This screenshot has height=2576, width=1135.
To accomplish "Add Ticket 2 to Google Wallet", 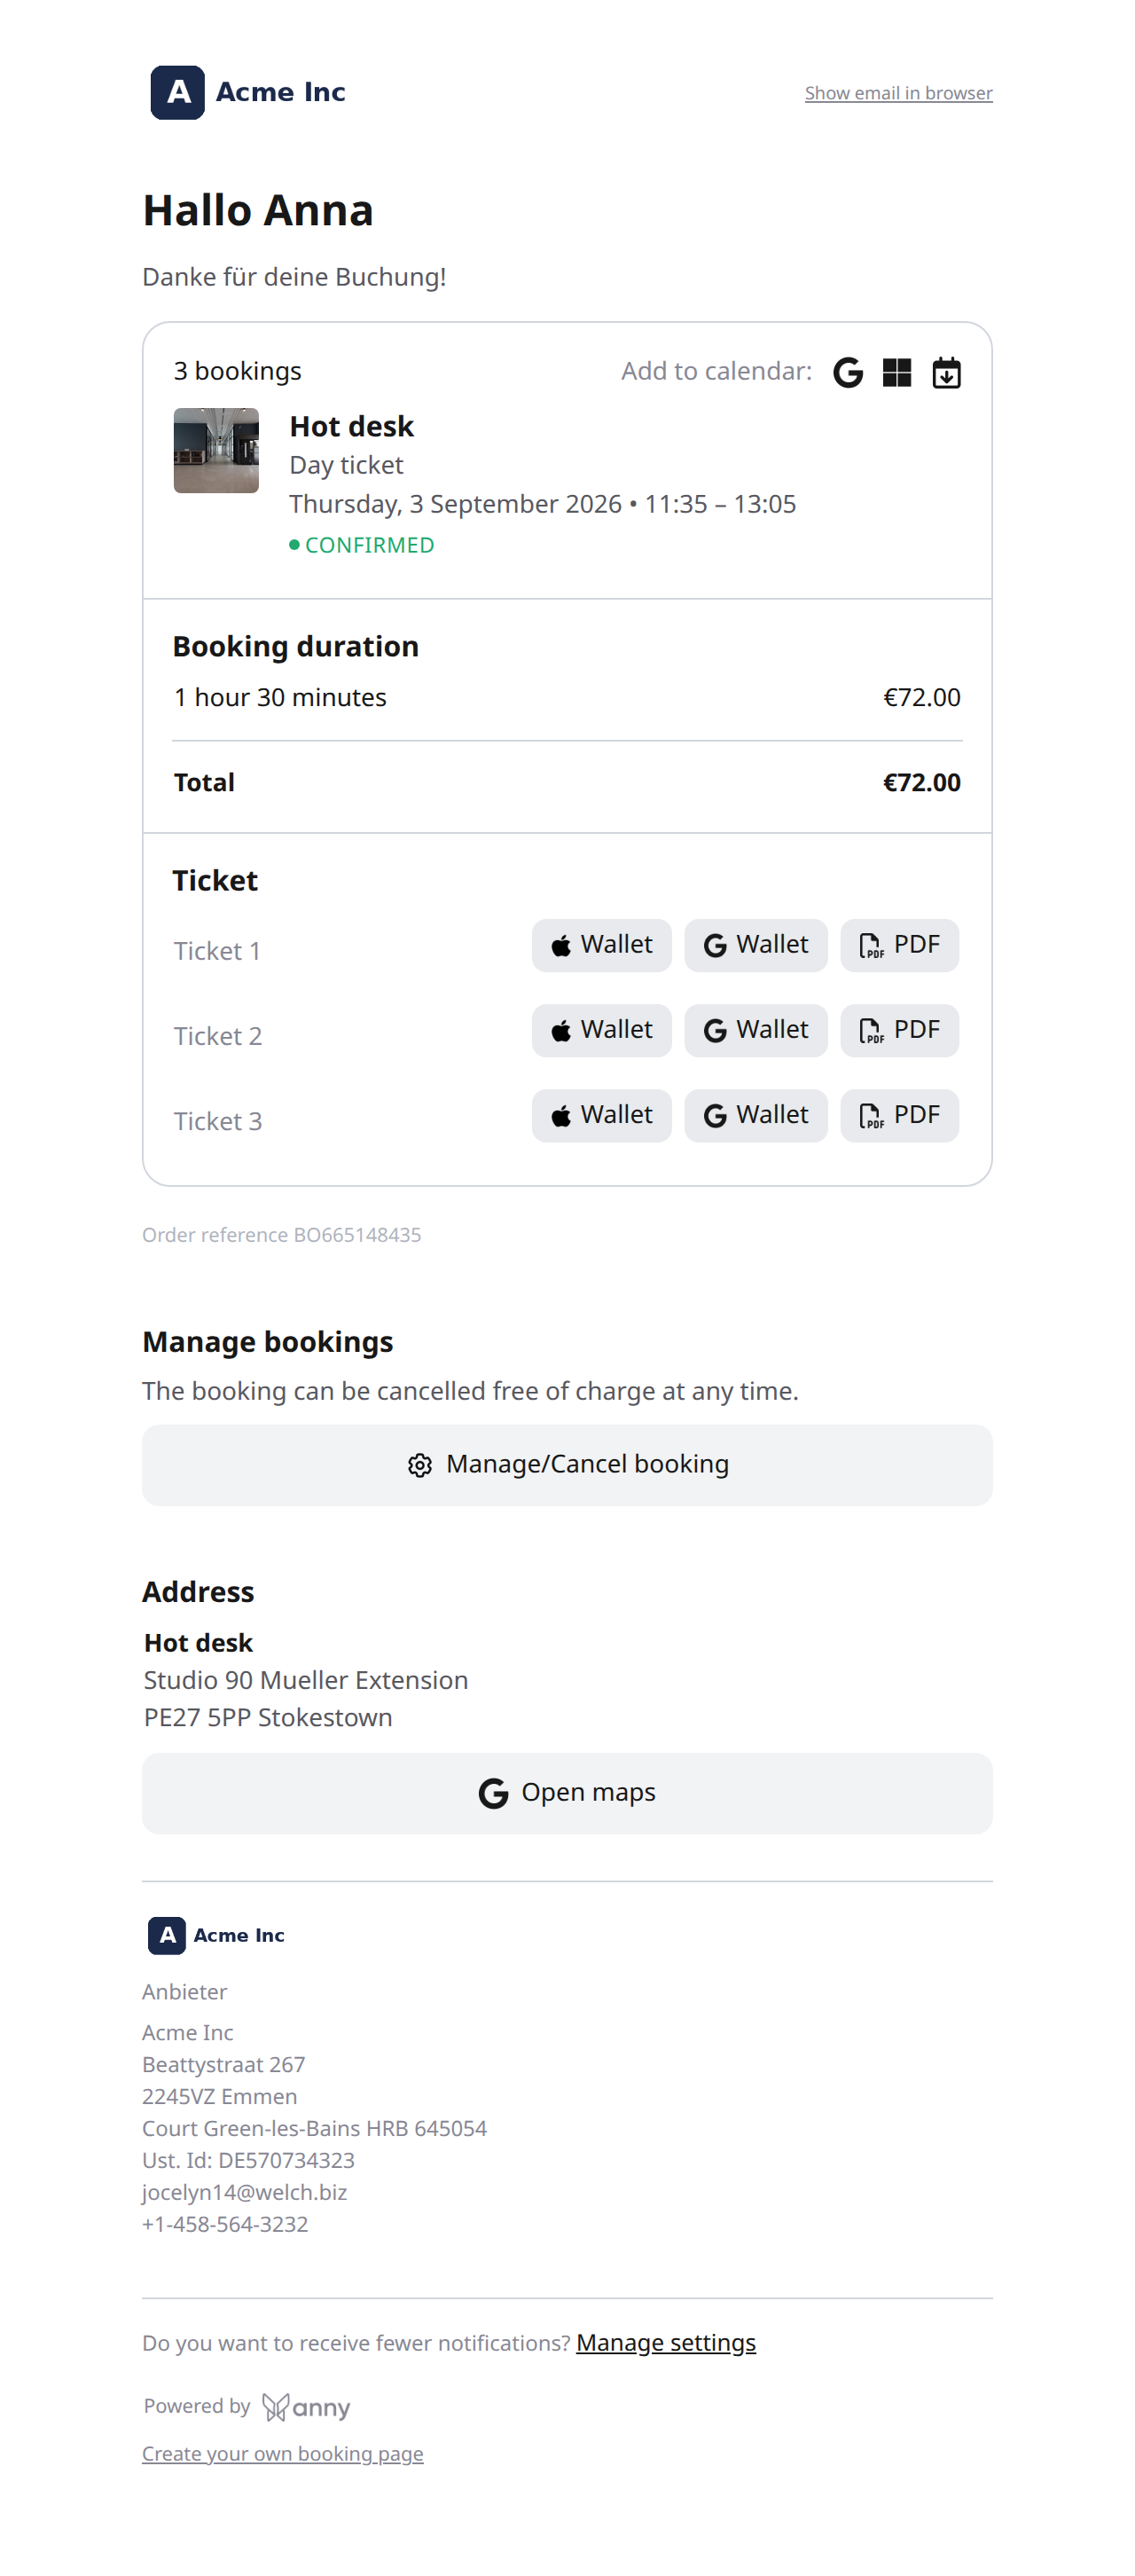I will [x=755, y=1030].
